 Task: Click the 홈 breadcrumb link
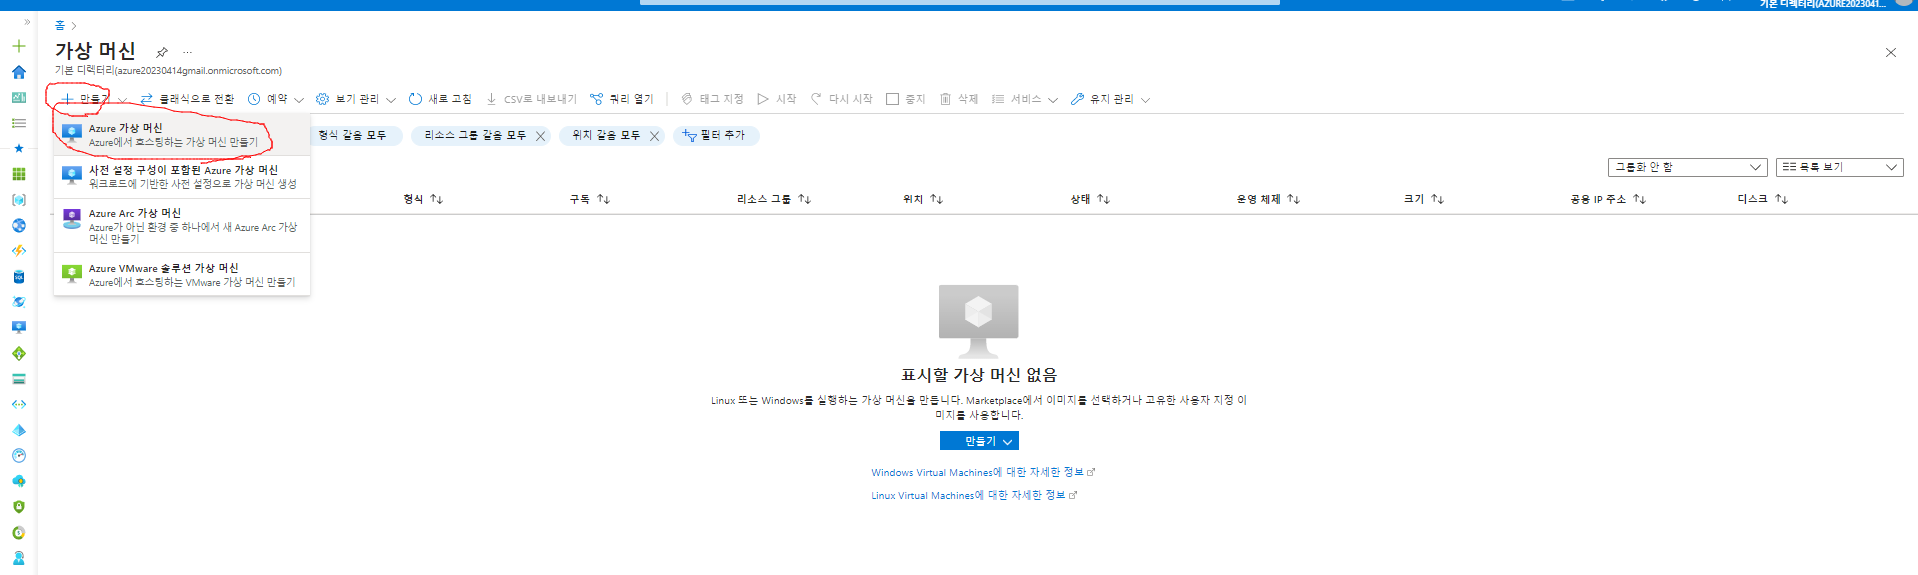pos(60,25)
